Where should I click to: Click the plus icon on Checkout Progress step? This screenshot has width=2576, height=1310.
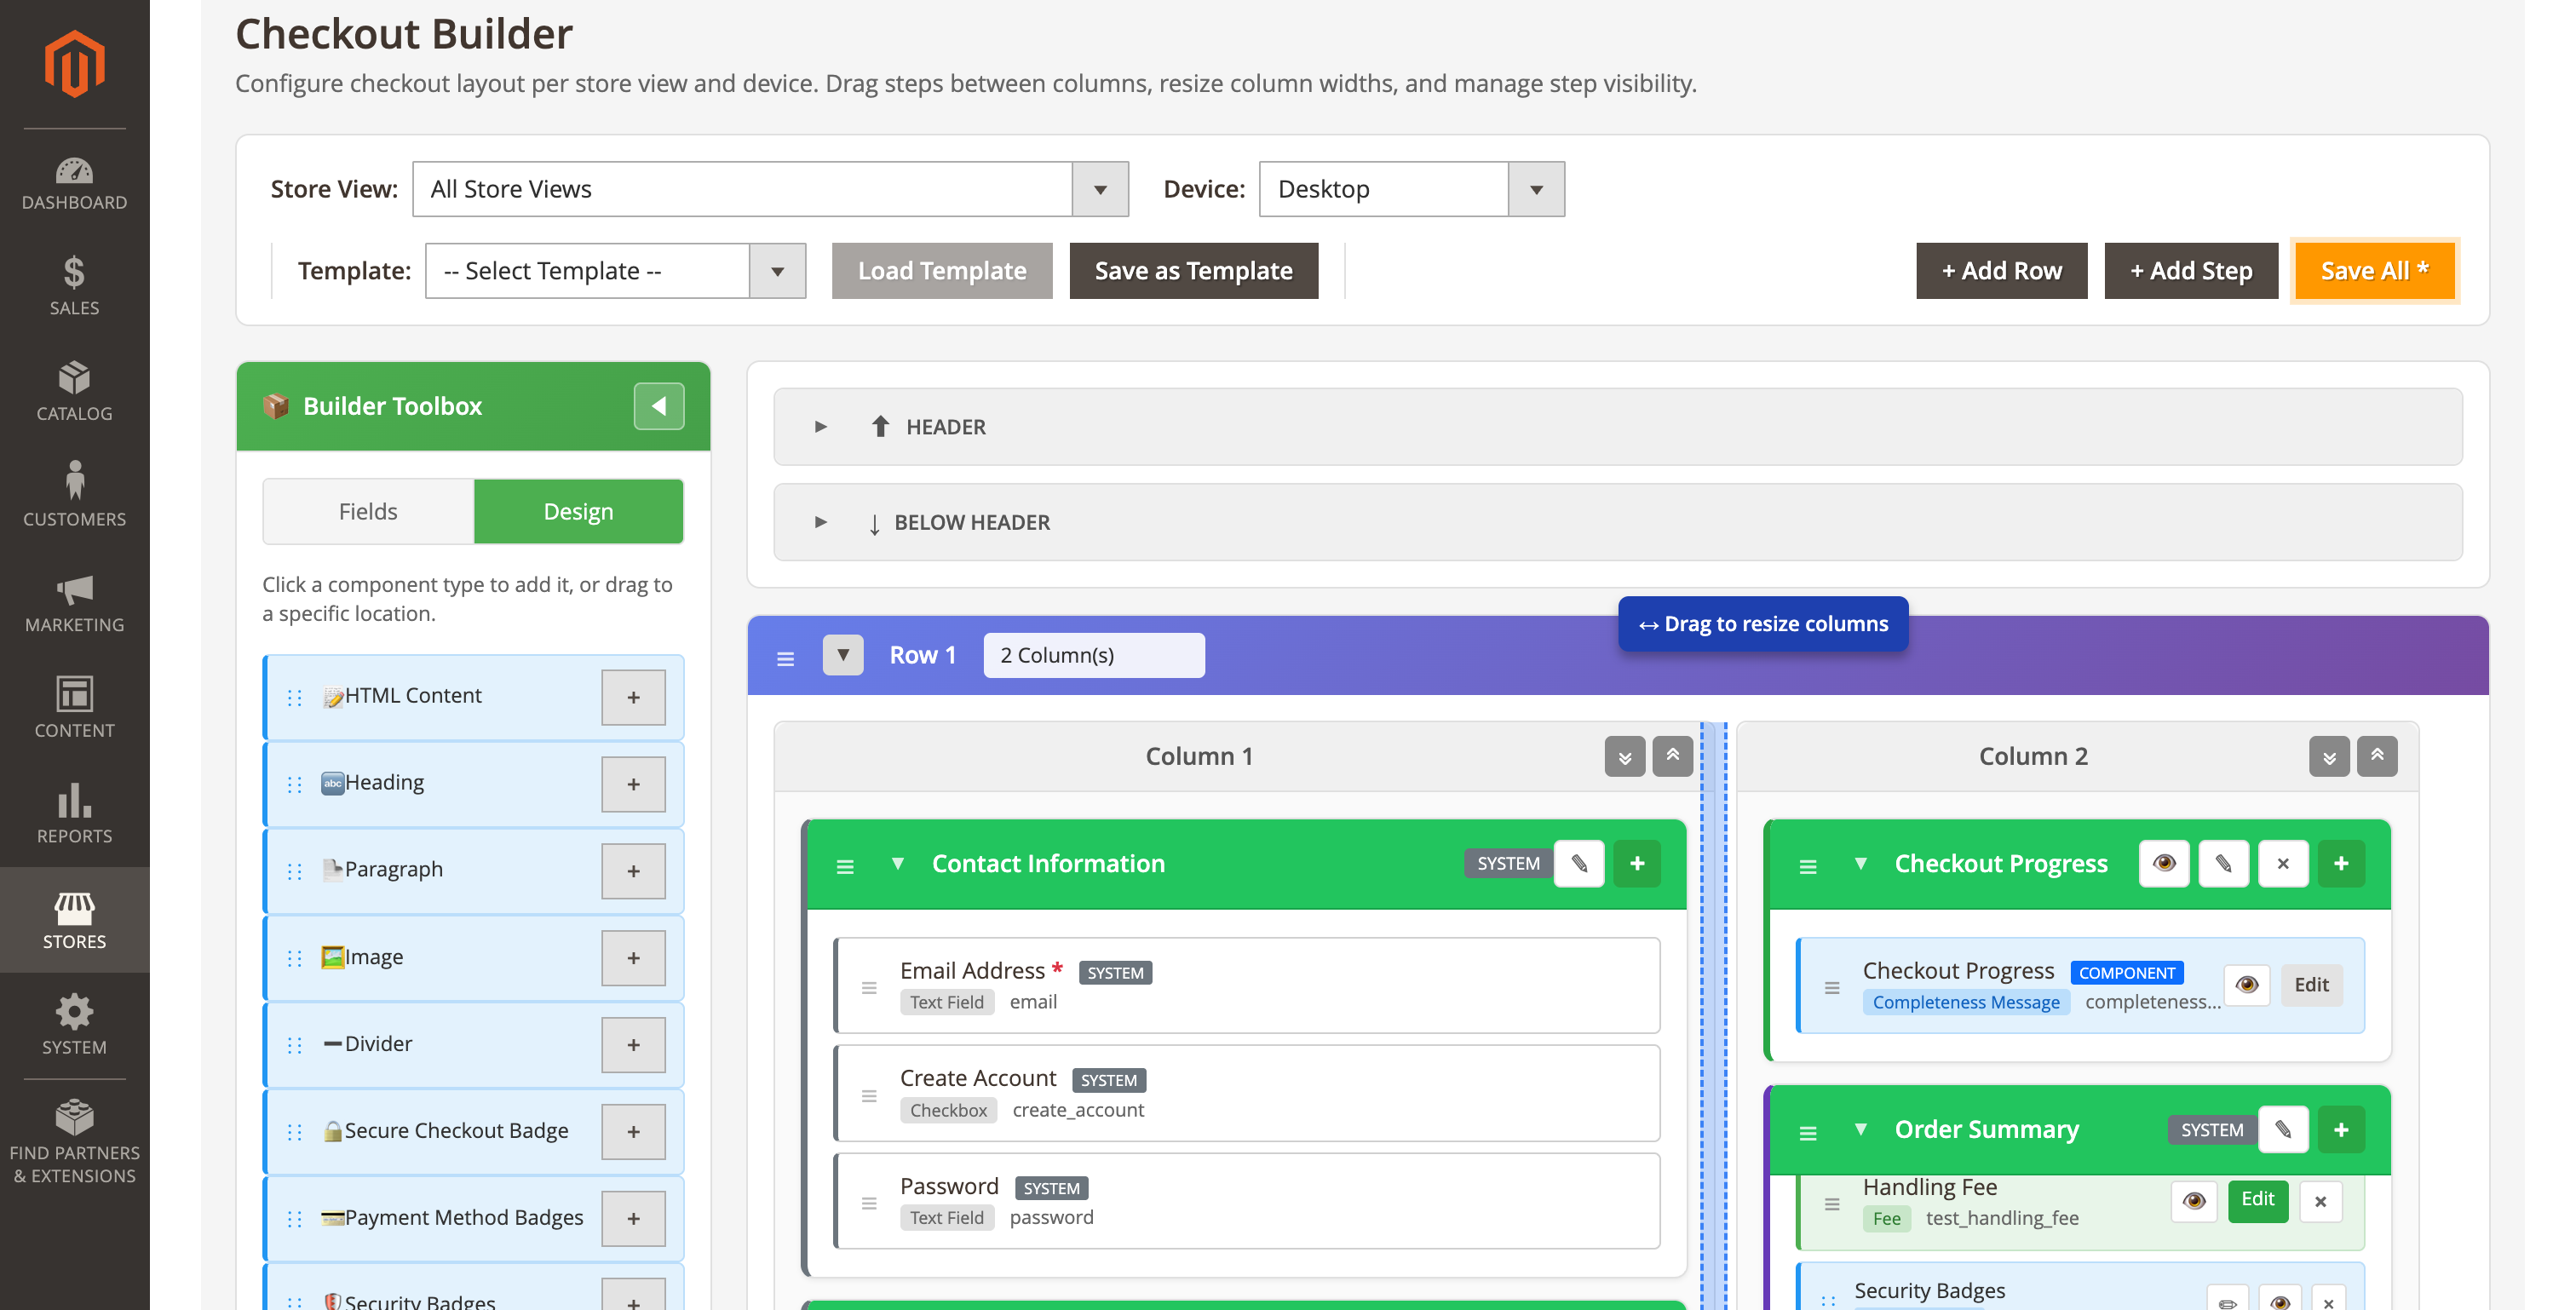tap(2340, 863)
